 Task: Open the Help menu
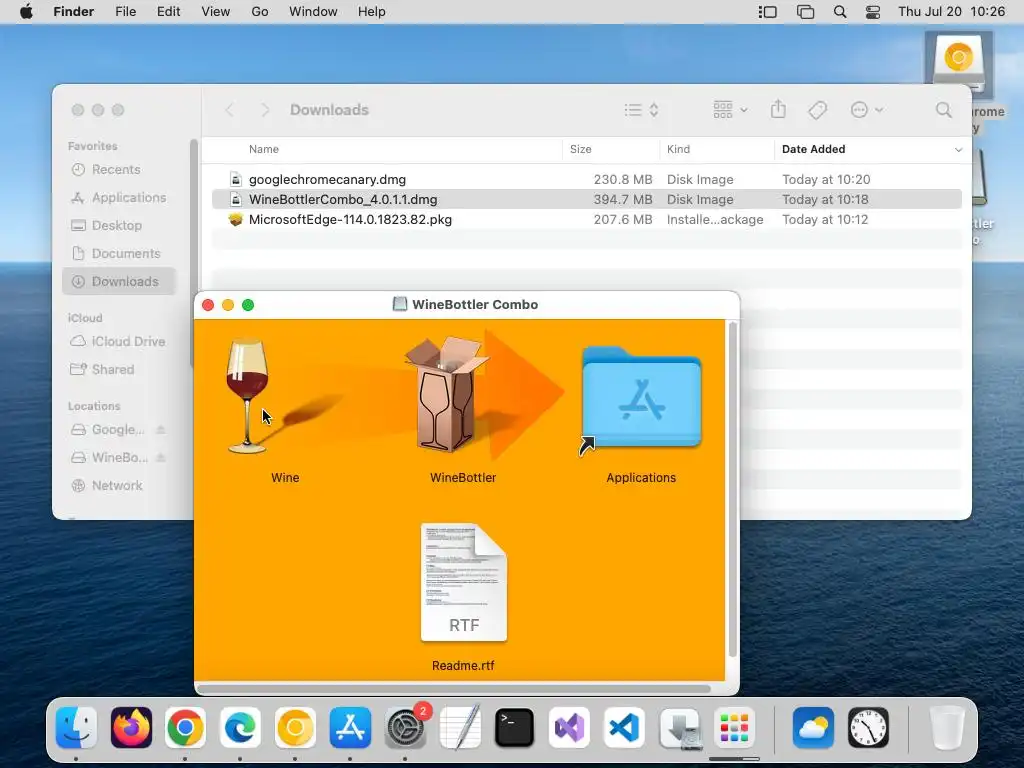coord(372,12)
